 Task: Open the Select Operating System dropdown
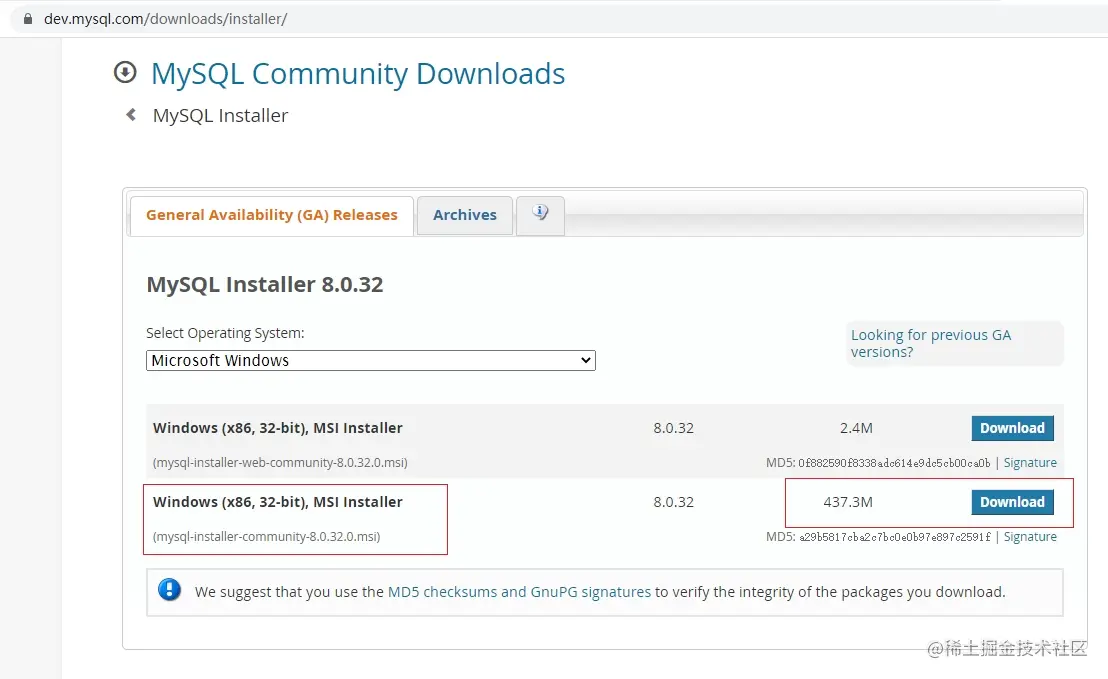370,360
